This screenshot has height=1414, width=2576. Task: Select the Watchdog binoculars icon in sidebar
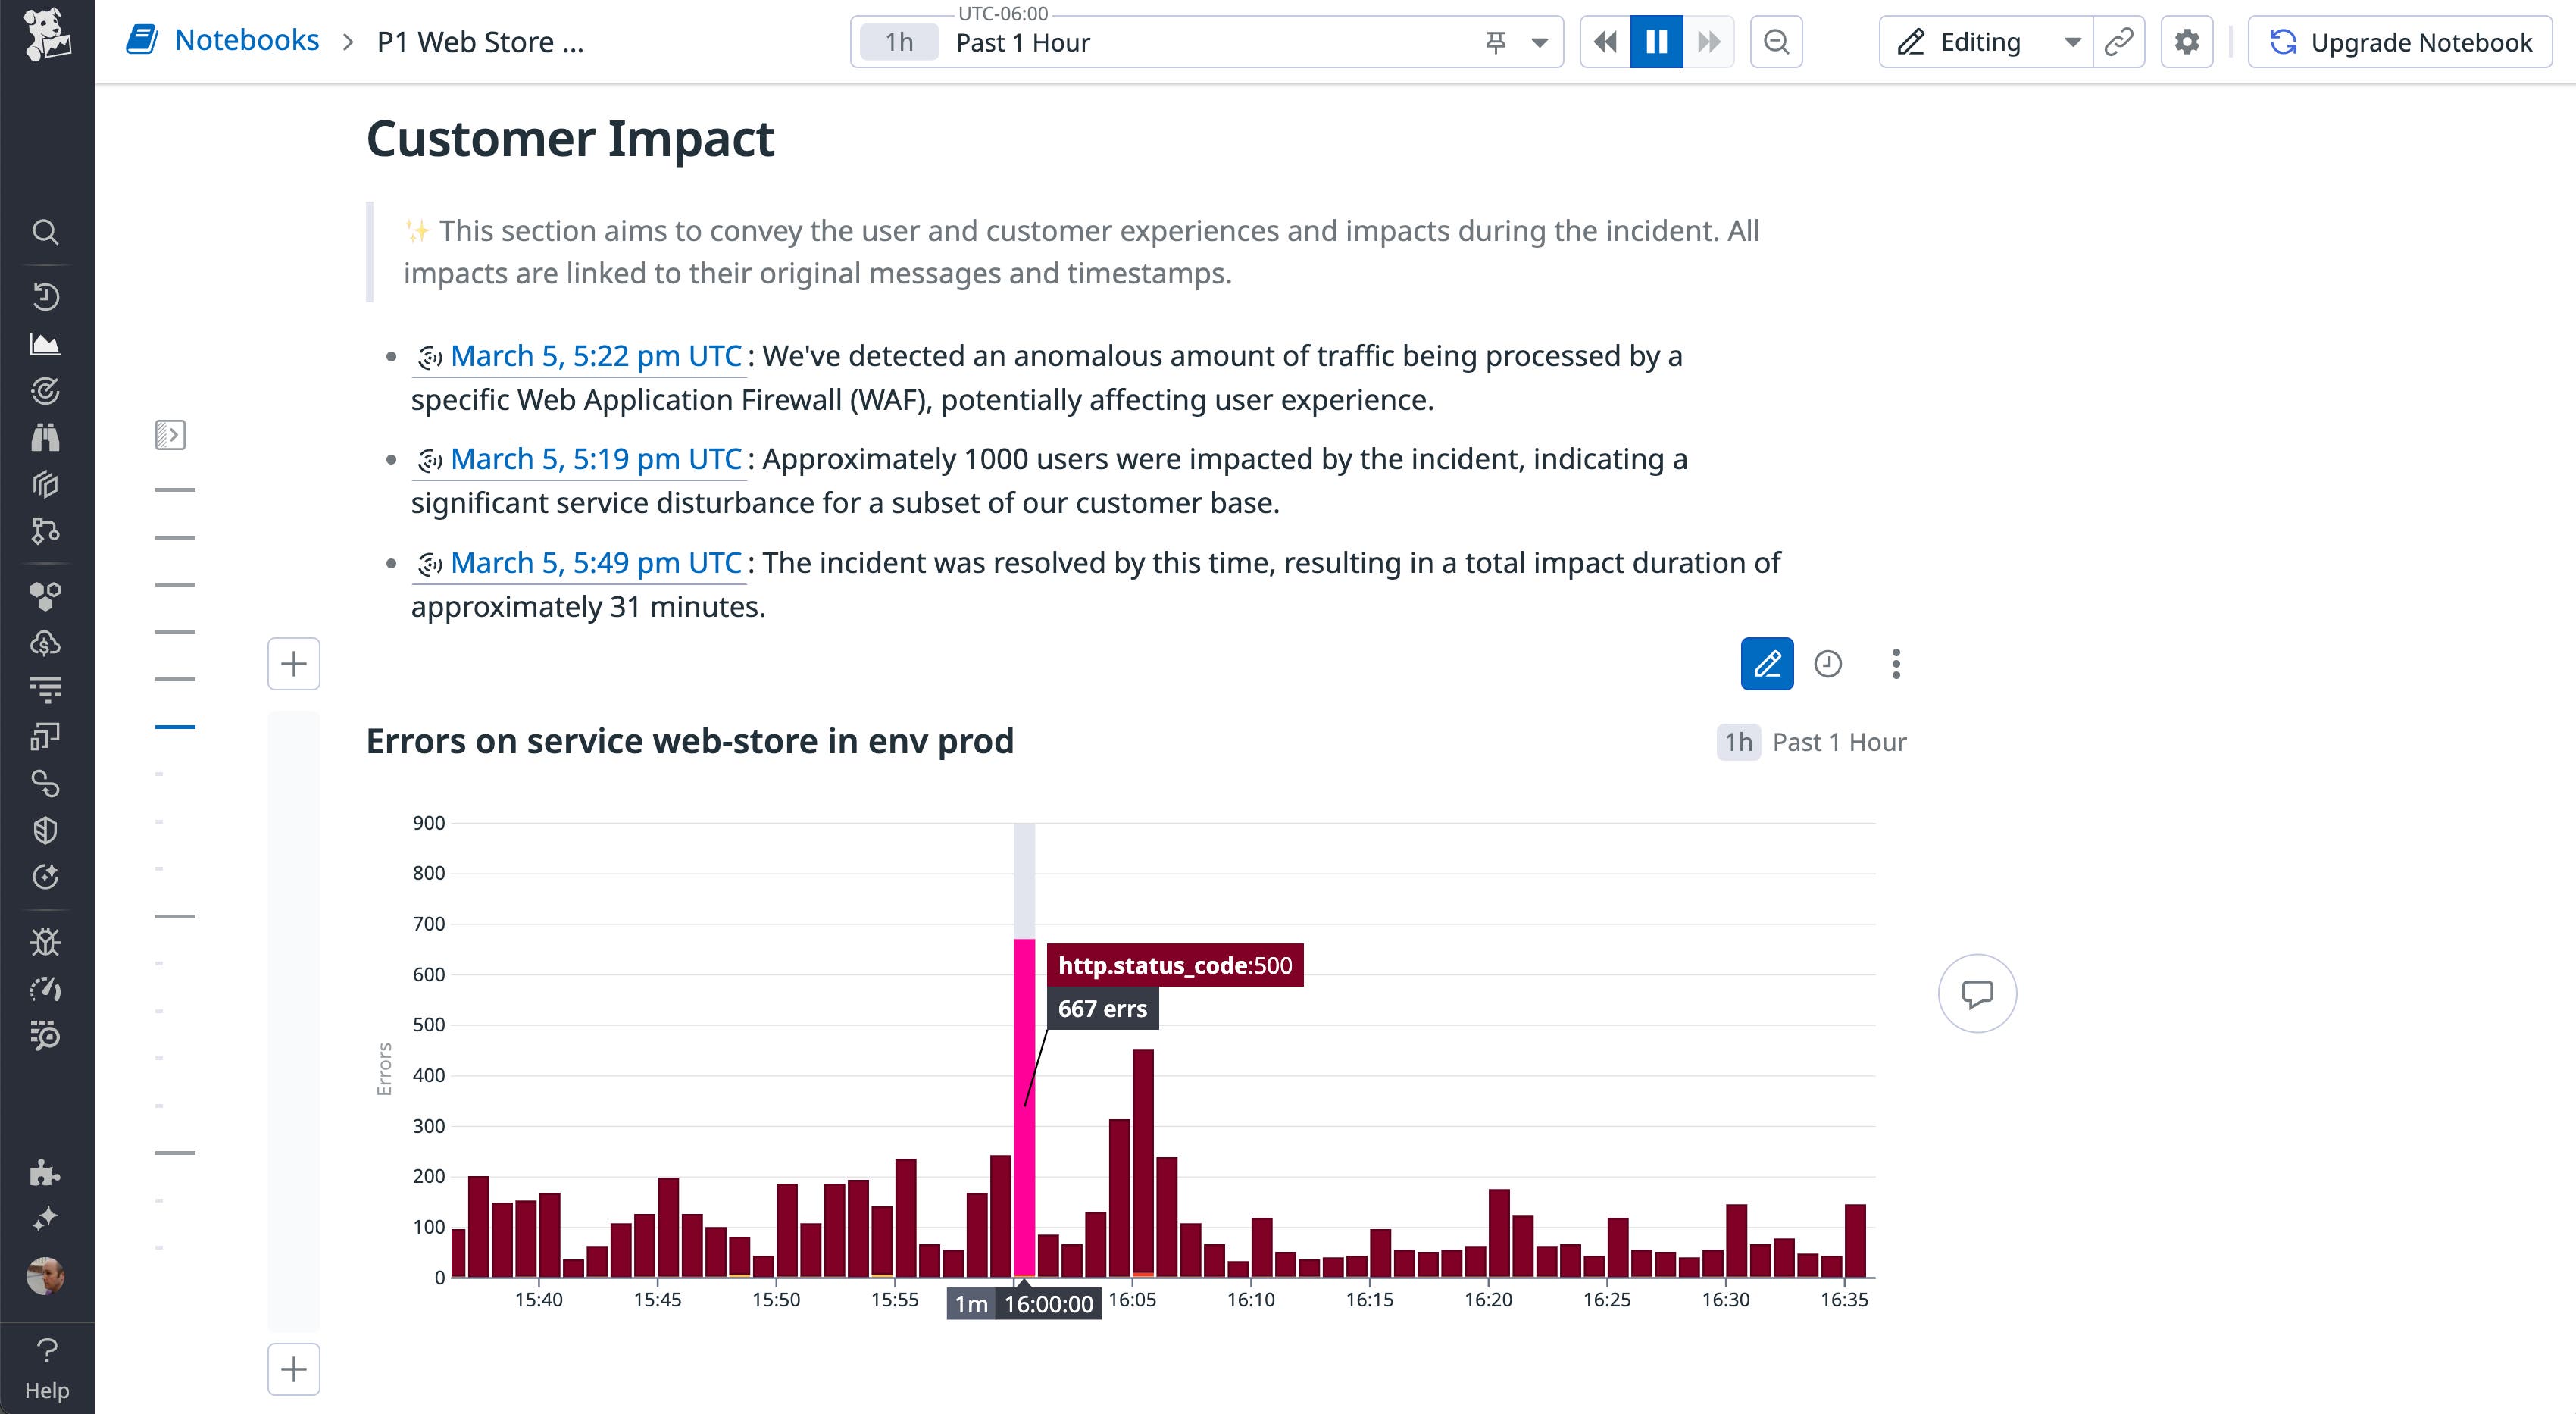(46, 436)
